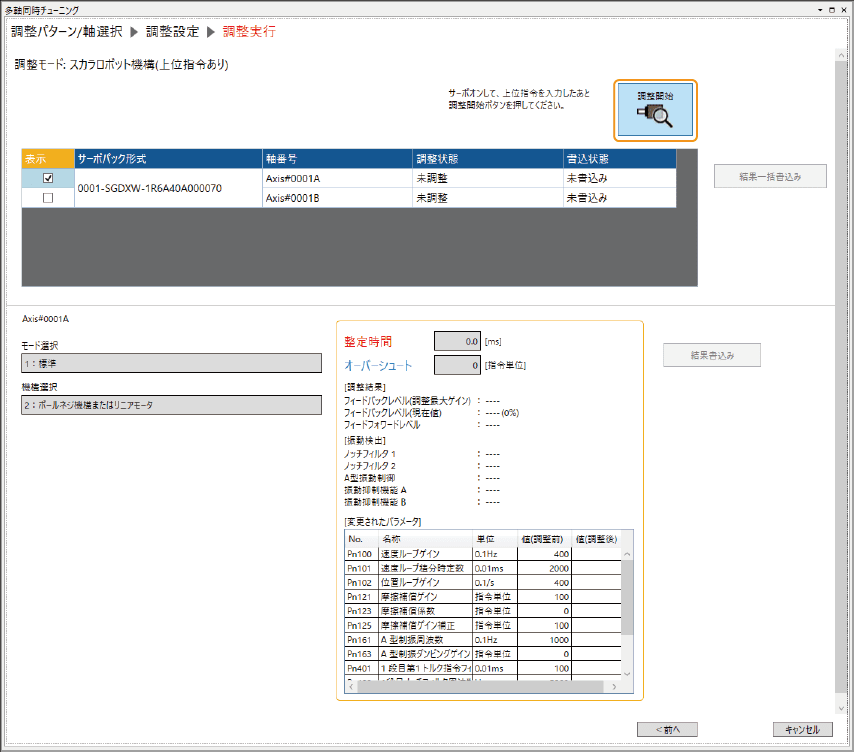Click the 機構選択 field showing ボールネジ機構
Image resolution: width=854 pixels, height=752 pixels.
click(171, 404)
